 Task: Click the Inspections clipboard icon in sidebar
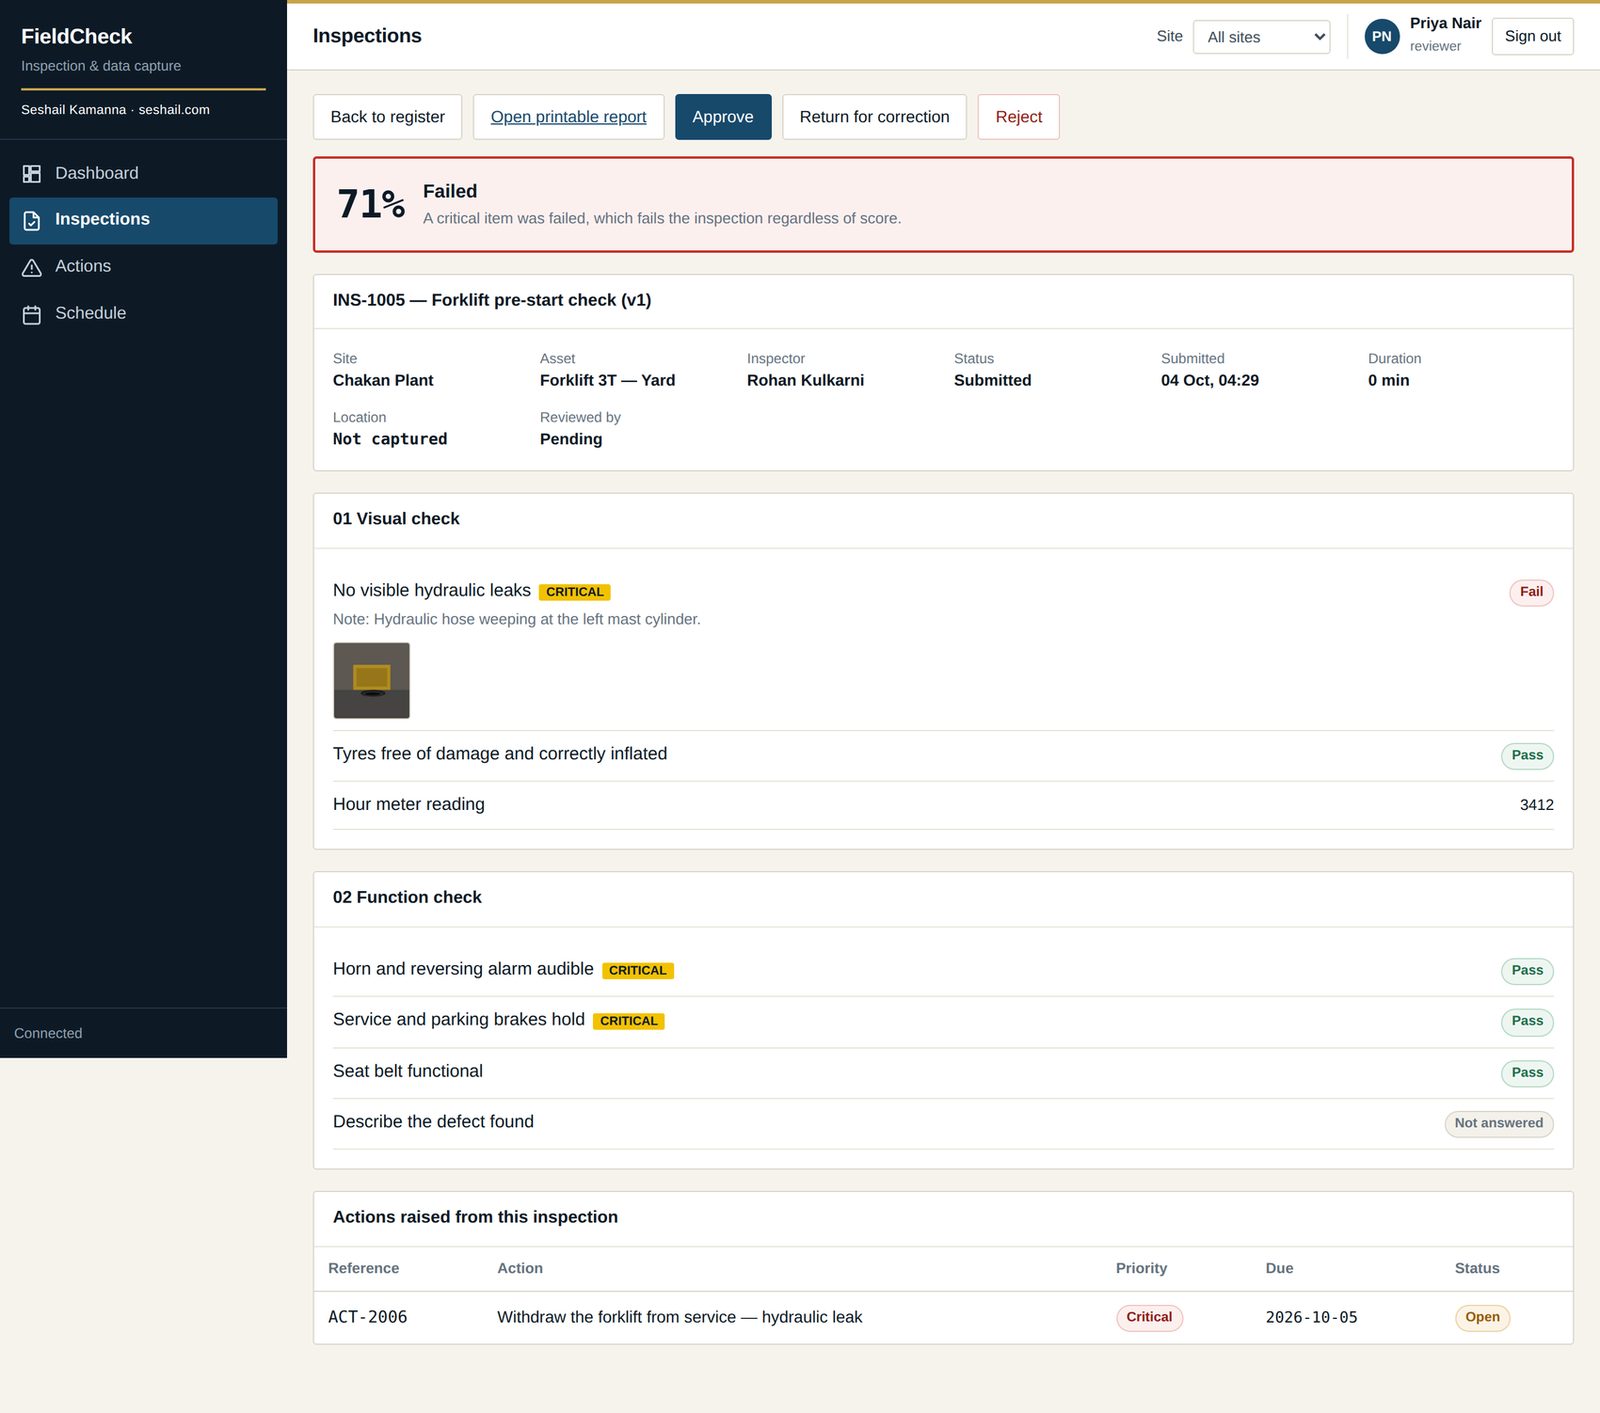[32, 221]
